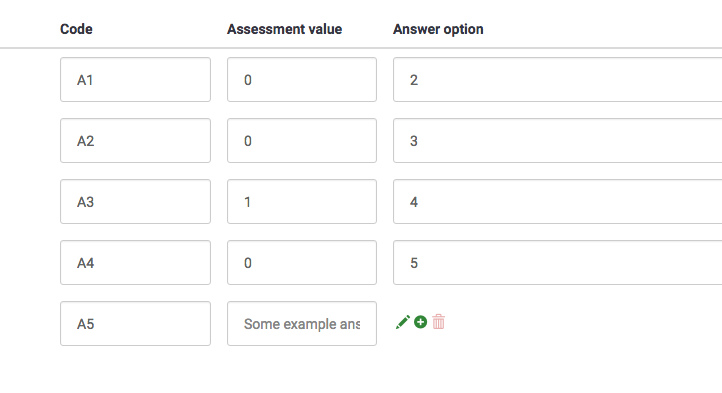Change the A4 assessment value field
The width and height of the screenshot is (722, 393).
302,263
